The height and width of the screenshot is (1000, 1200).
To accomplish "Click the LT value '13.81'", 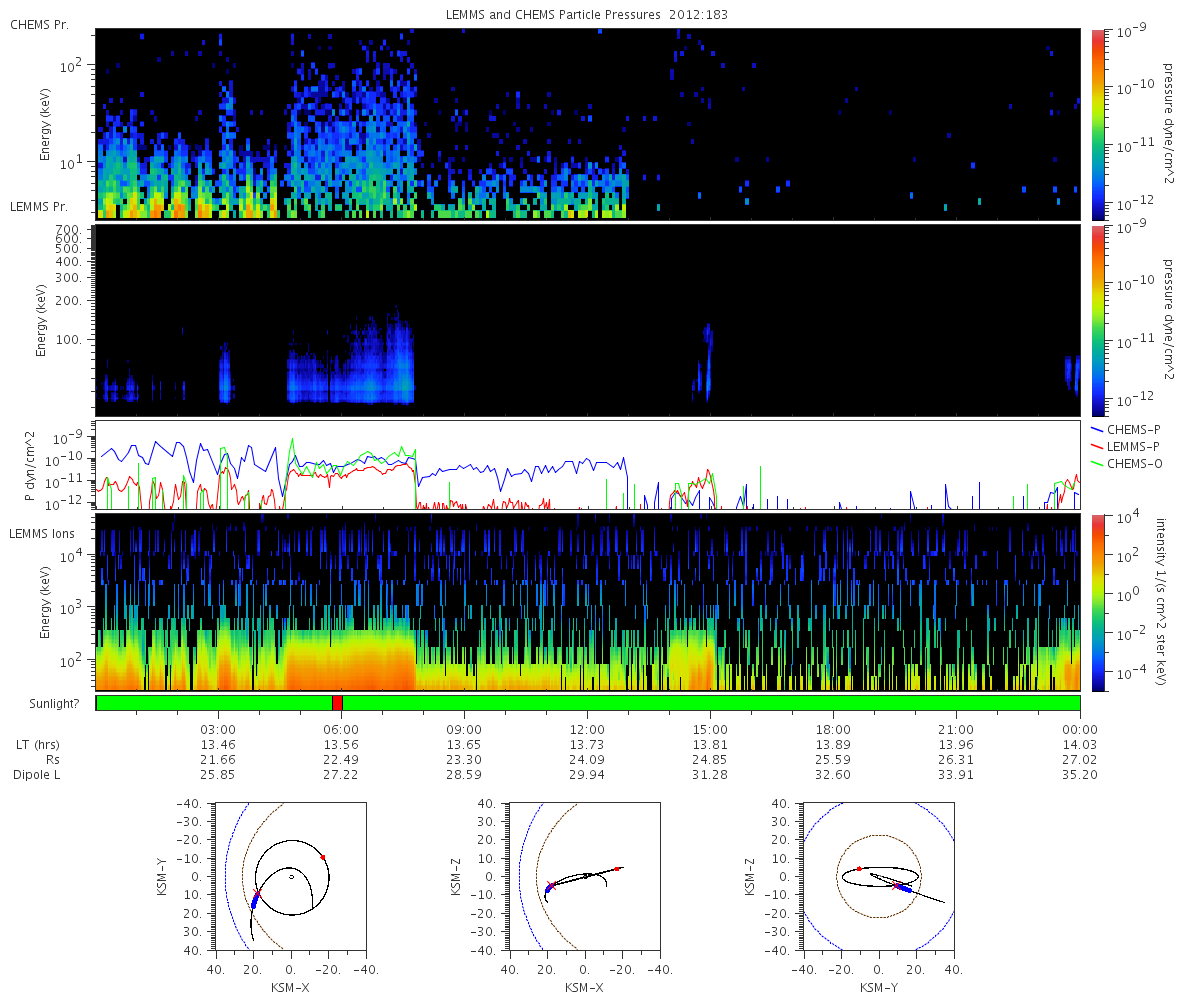I will coord(710,745).
